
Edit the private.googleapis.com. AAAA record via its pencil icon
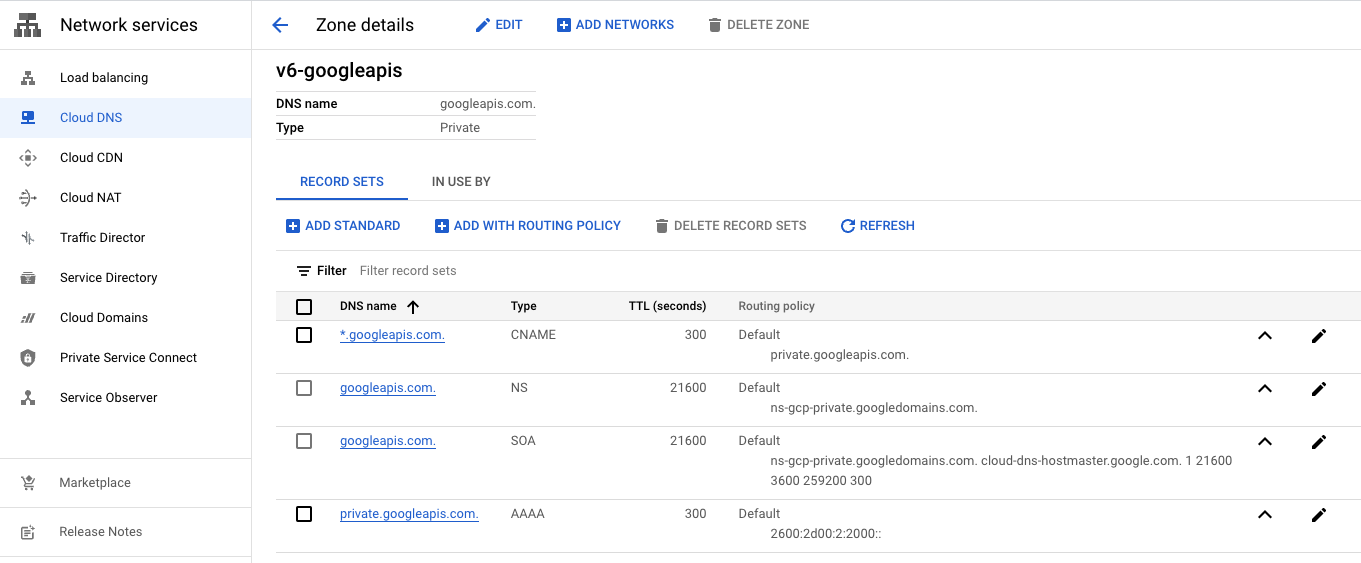(1318, 515)
